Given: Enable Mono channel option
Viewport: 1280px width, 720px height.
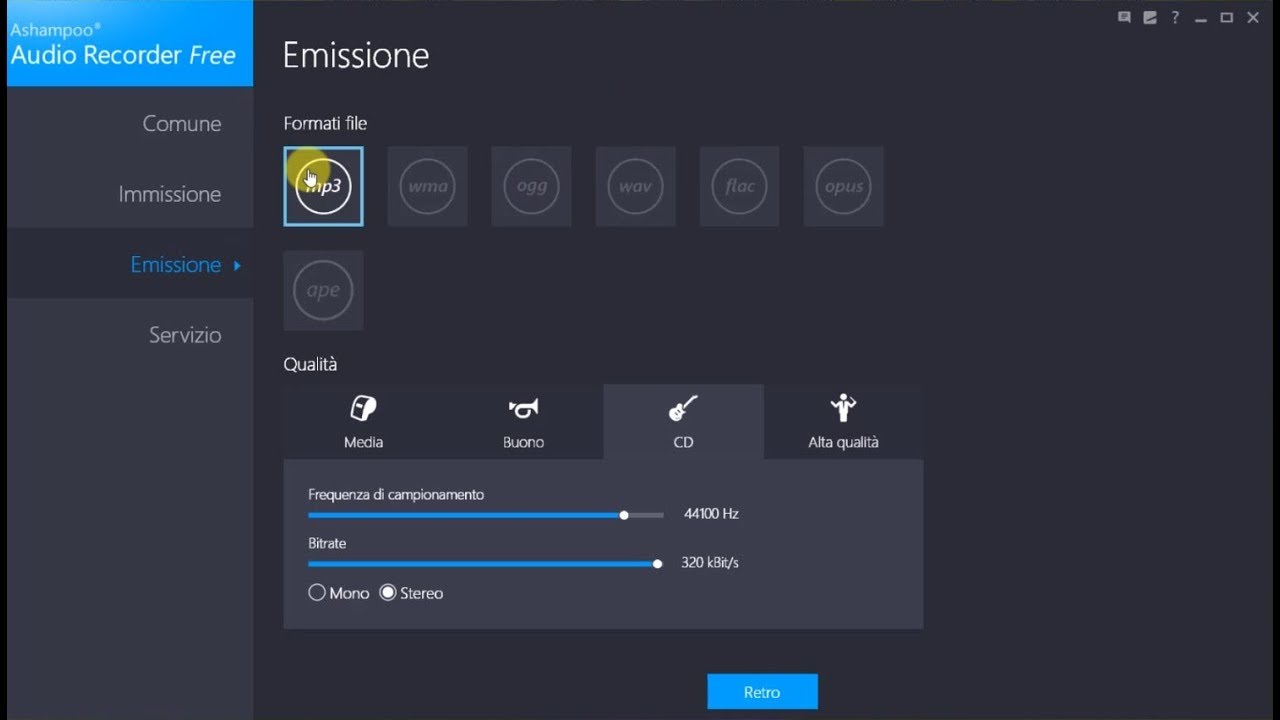Looking at the screenshot, I should 317,593.
